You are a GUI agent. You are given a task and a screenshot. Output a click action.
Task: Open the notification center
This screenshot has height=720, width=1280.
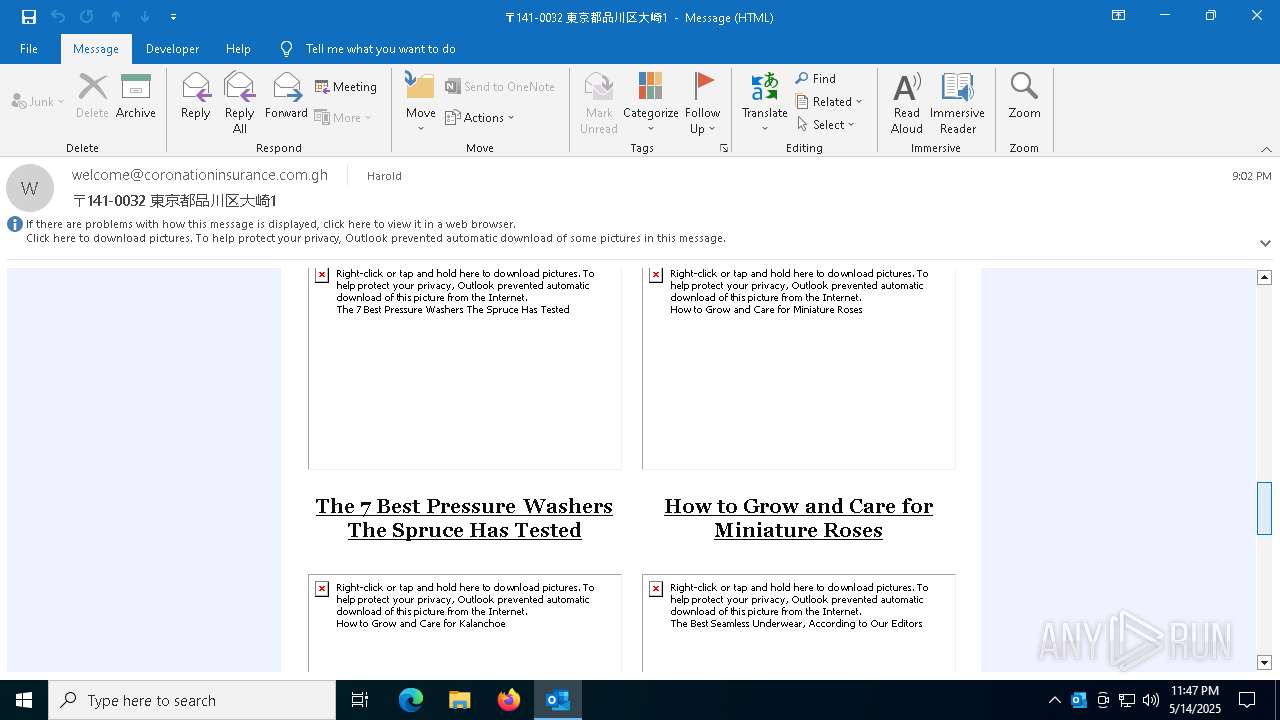(x=1247, y=700)
